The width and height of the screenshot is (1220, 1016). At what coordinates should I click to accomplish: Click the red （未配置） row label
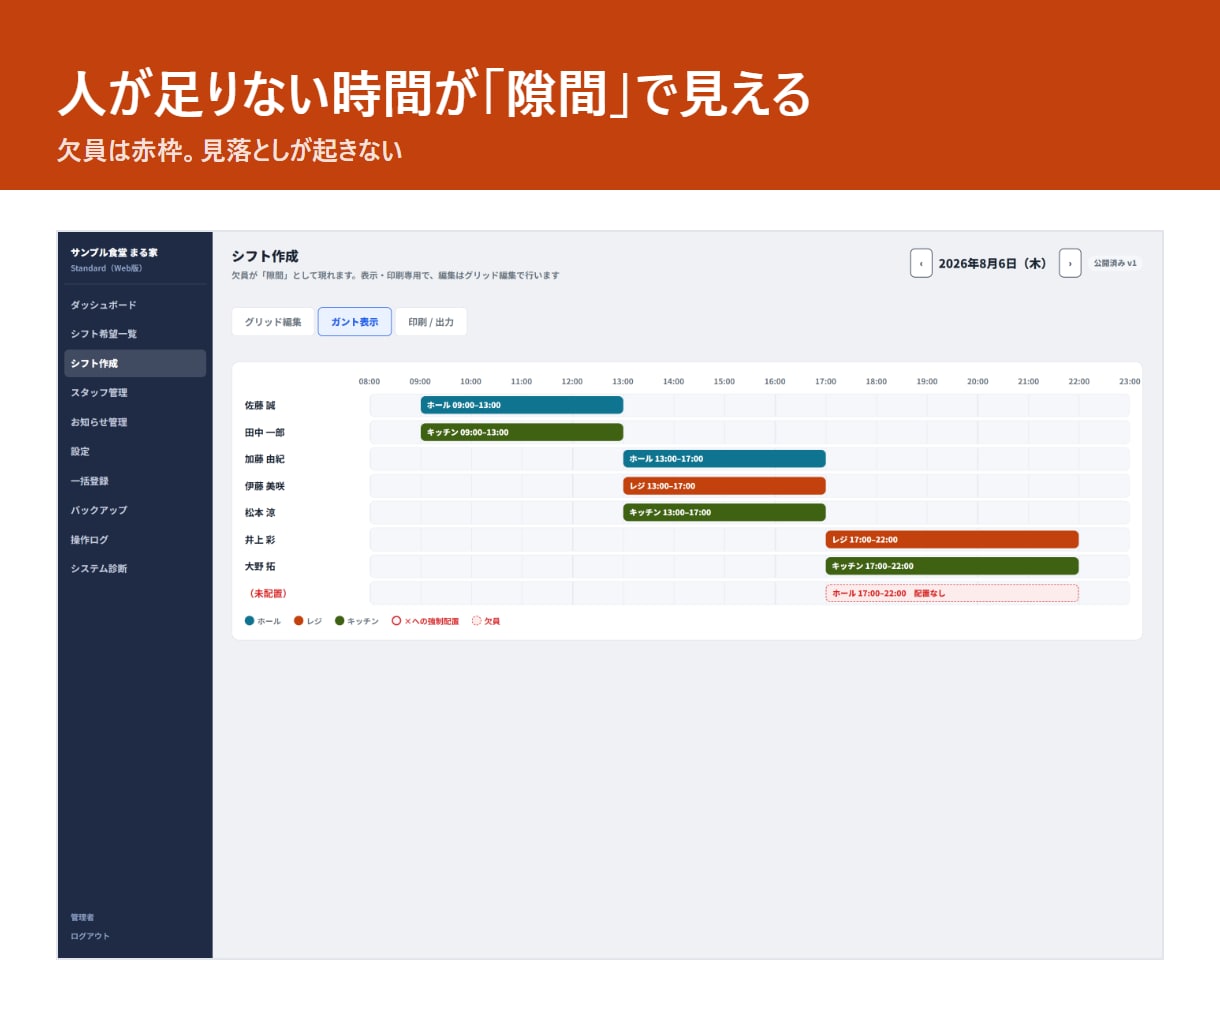coord(268,593)
